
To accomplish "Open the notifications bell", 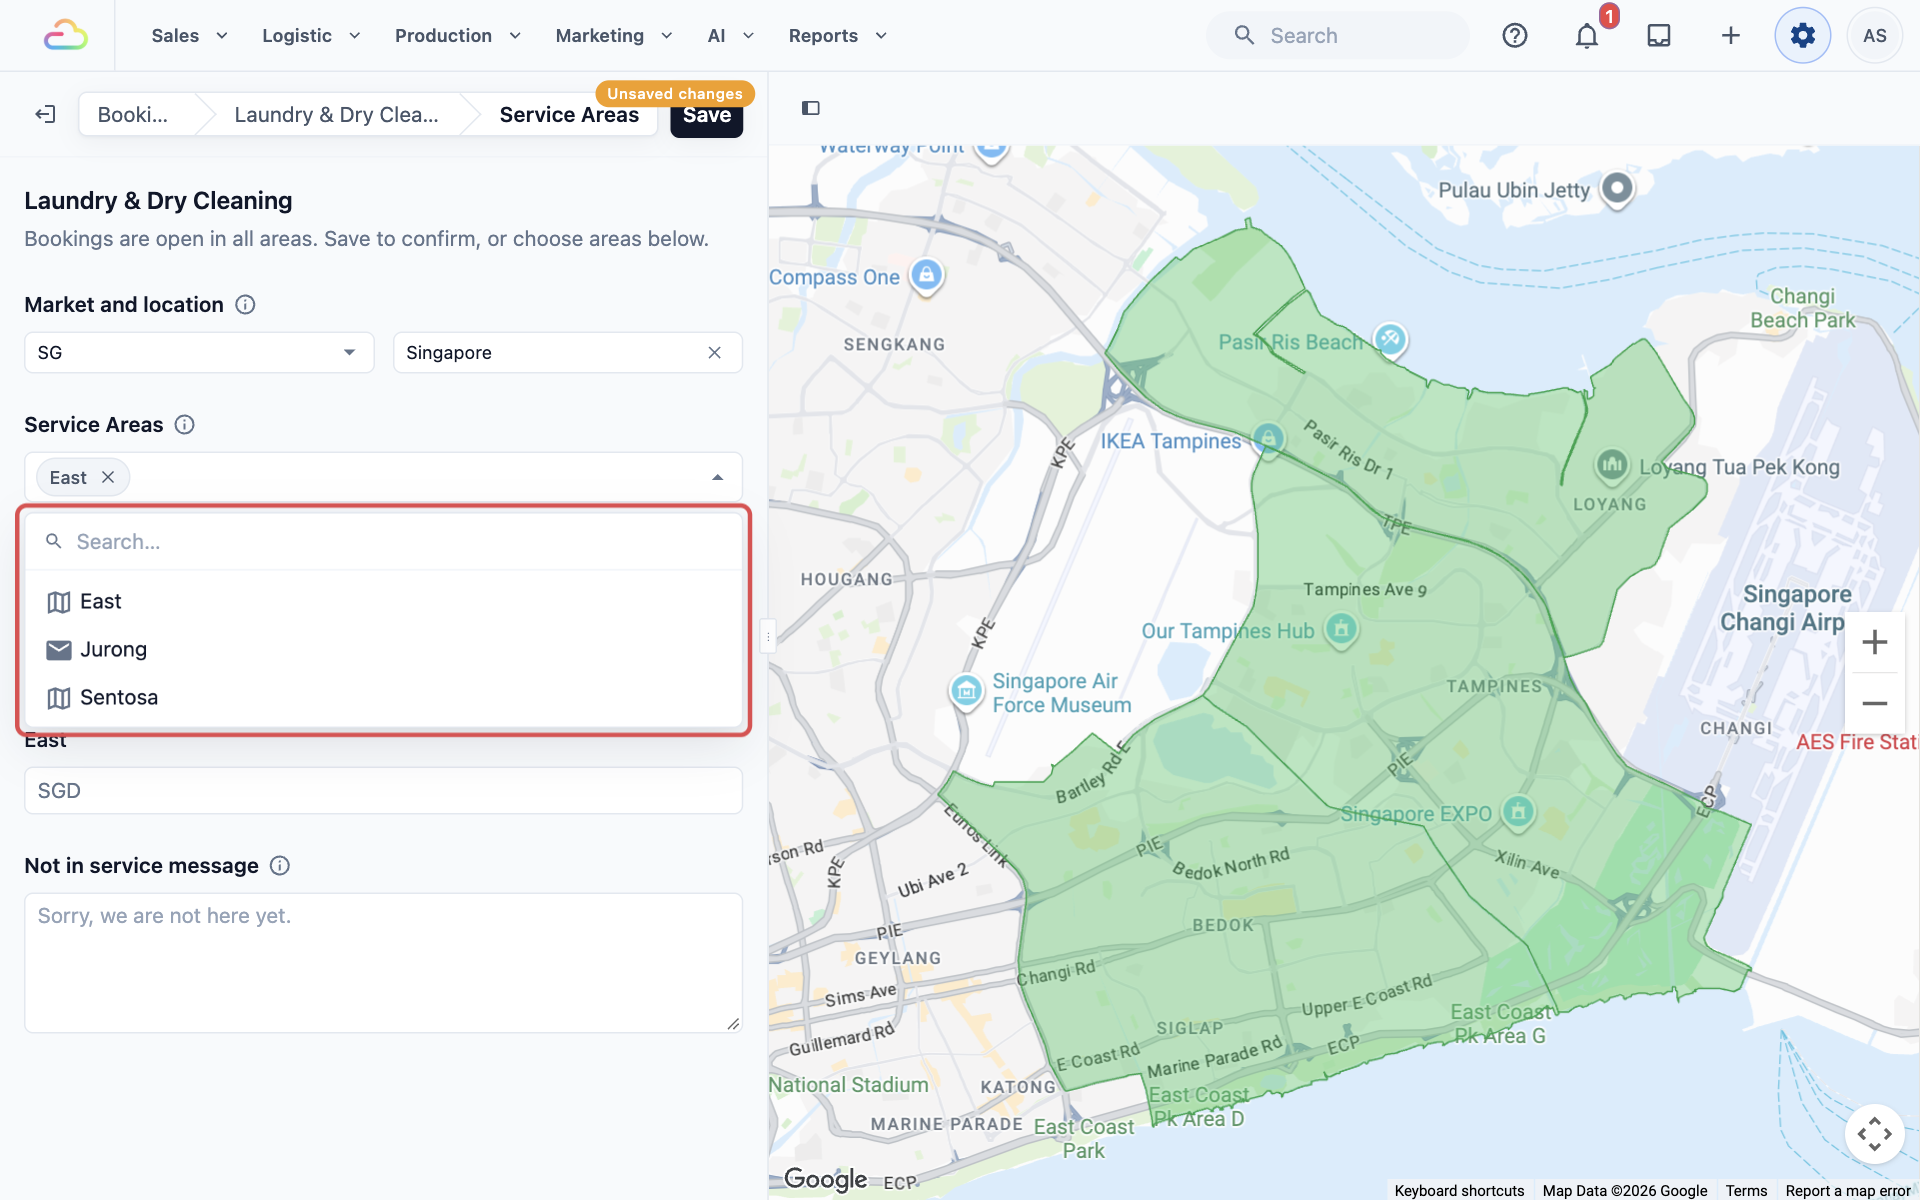I will coord(1587,36).
